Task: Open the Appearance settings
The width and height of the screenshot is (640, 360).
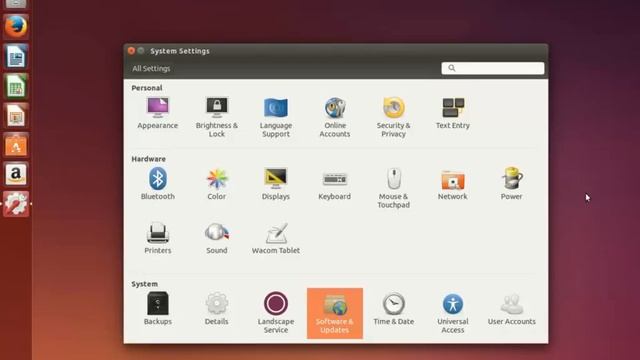Action: pyautogui.click(x=158, y=113)
